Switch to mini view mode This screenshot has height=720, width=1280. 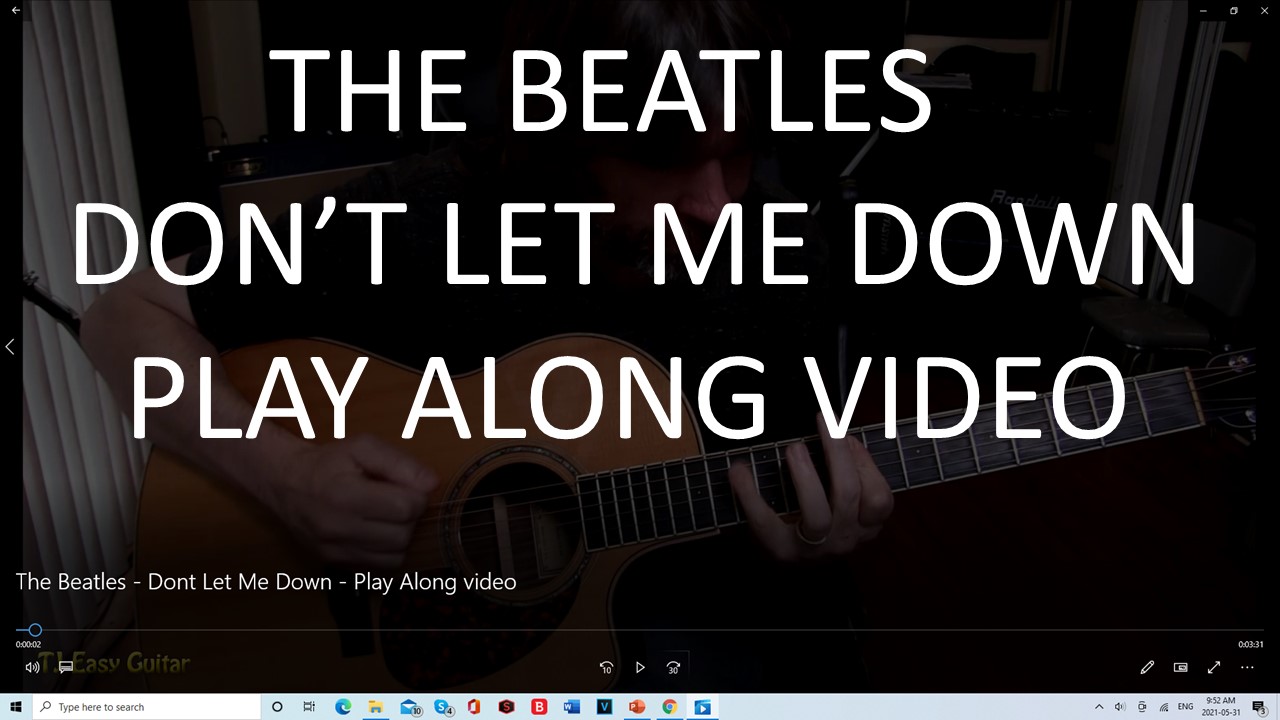coord(1180,667)
